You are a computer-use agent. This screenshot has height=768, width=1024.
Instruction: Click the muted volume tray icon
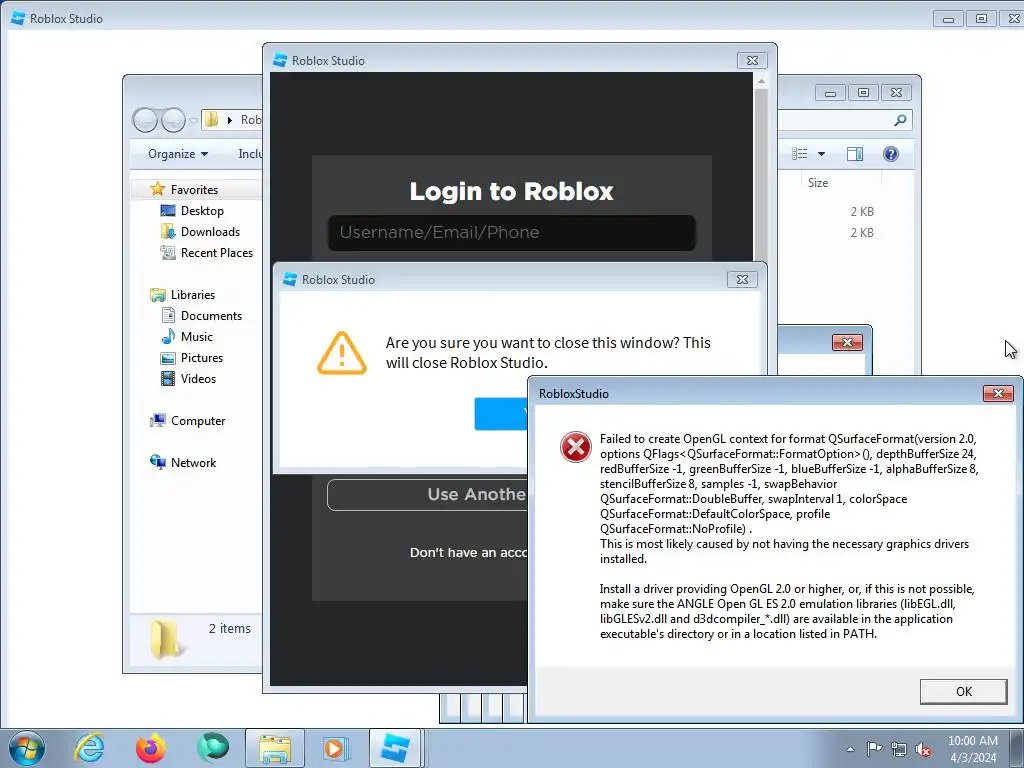click(x=923, y=749)
